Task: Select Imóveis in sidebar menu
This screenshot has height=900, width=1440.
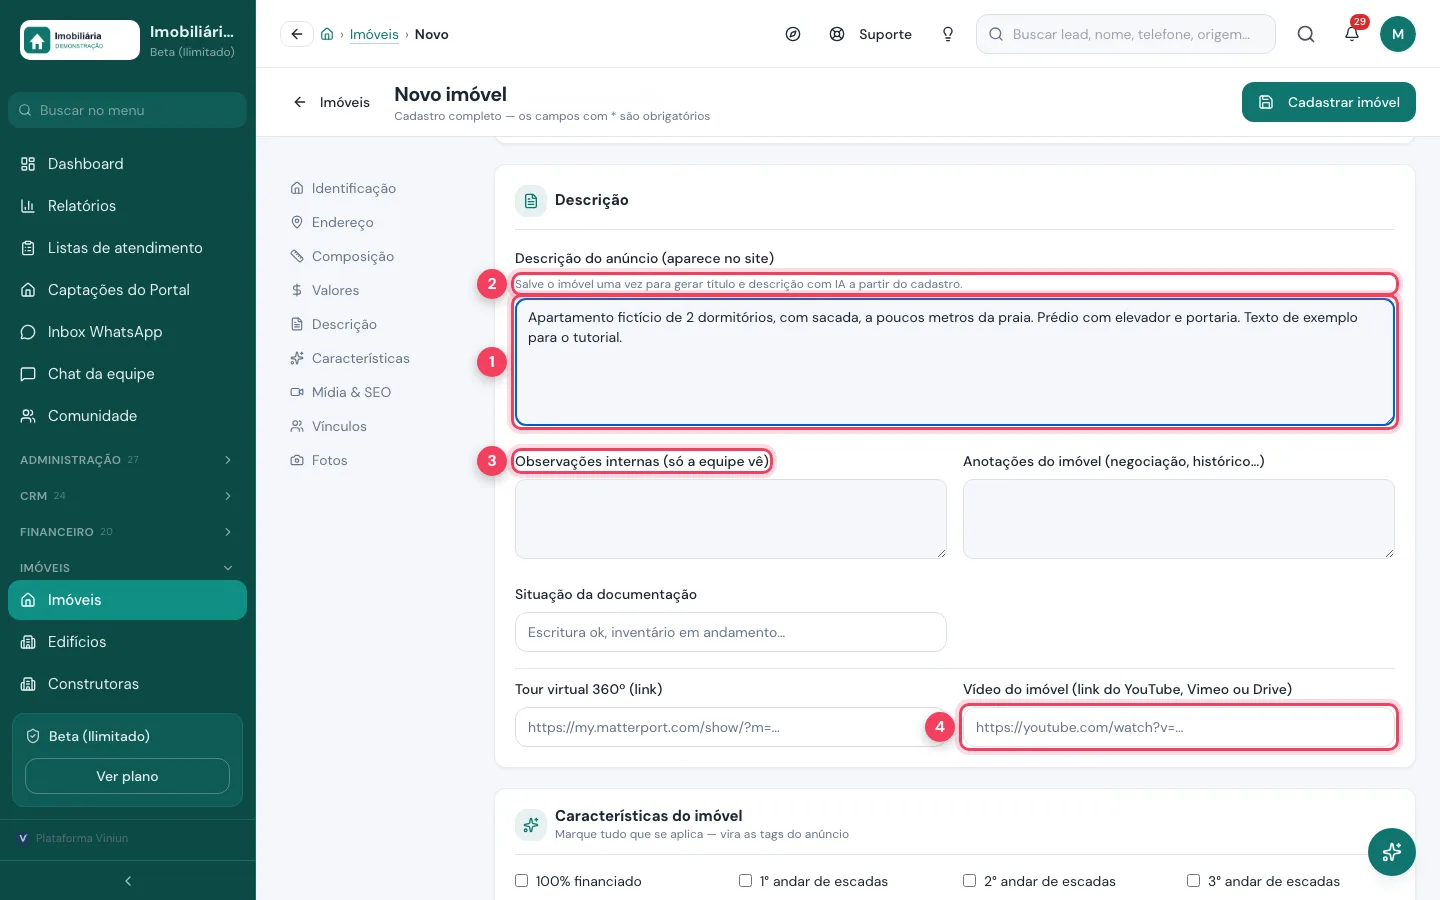Action: click(127, 600)
